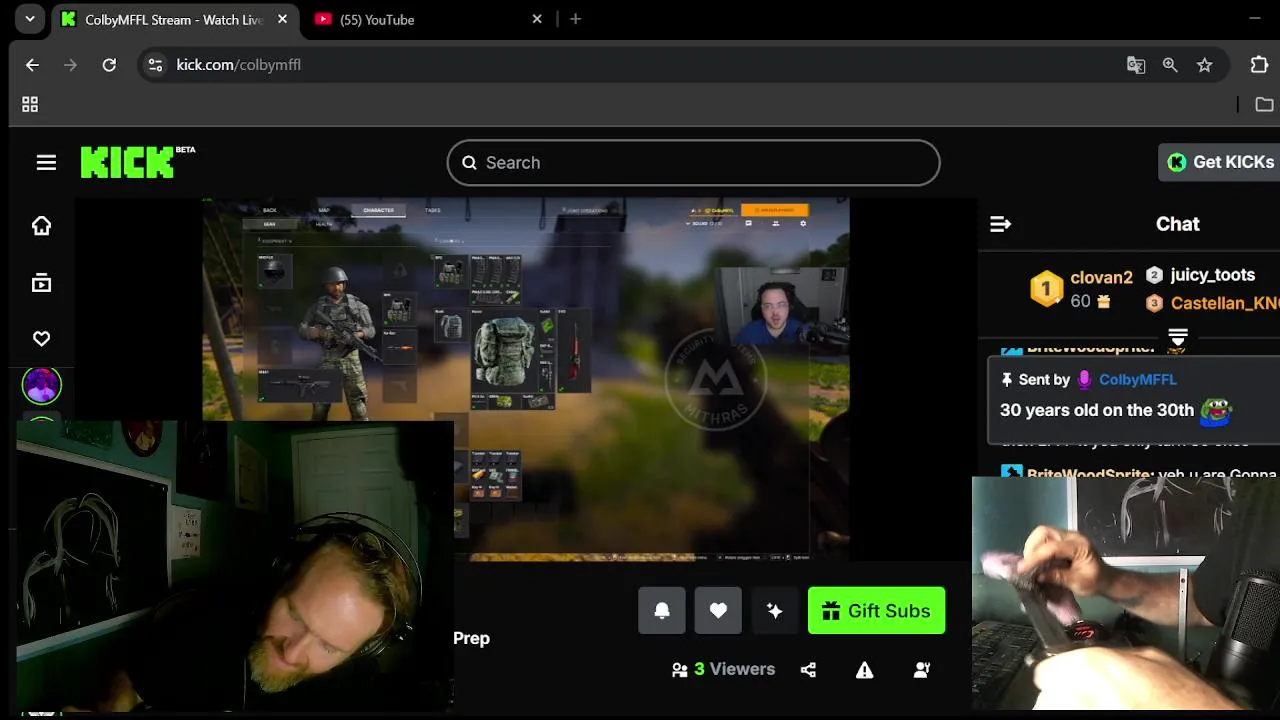Open the tab search dropdown arrow
Screen dimensions: 1280x720
click(30, 19)
